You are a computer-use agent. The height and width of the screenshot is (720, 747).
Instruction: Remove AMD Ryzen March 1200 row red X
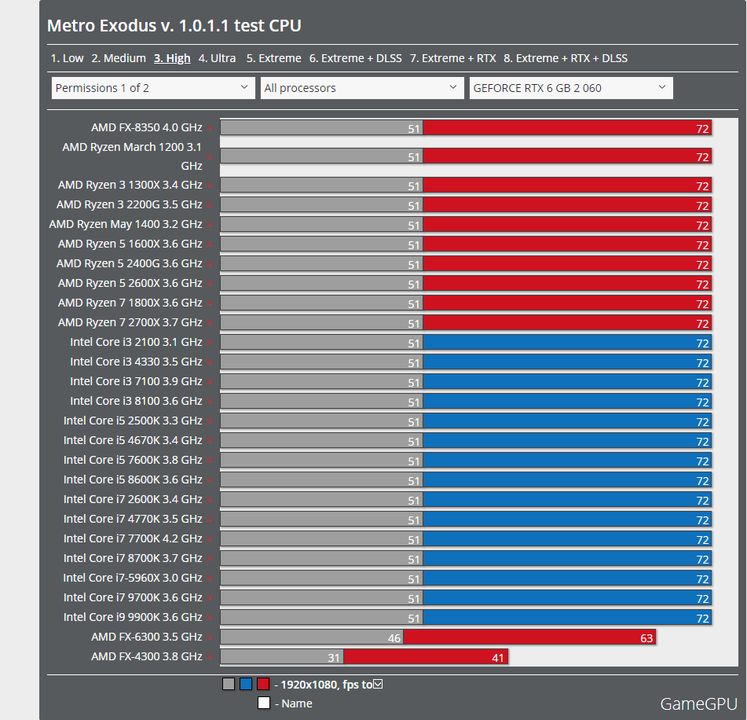coord(210,157)
